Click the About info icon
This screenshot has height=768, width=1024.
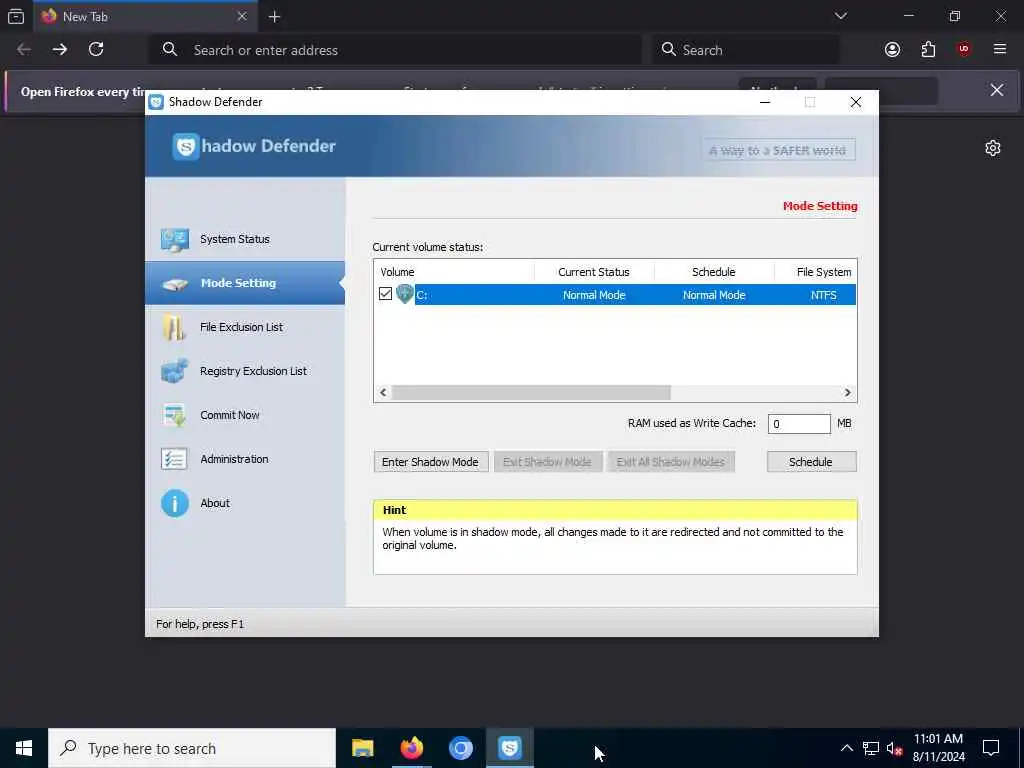174,504
